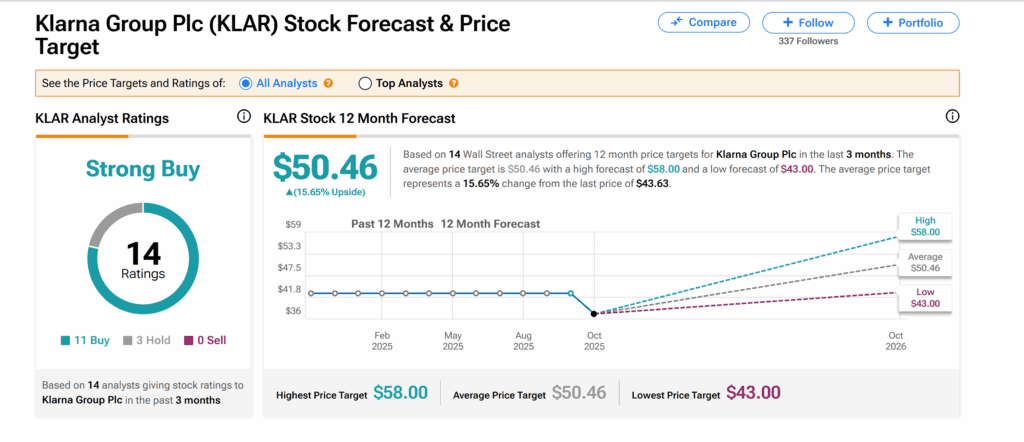Click the Strong Buy rating text
The width and height of the screenshot is (1024, 442).
[x=143, y=169]
